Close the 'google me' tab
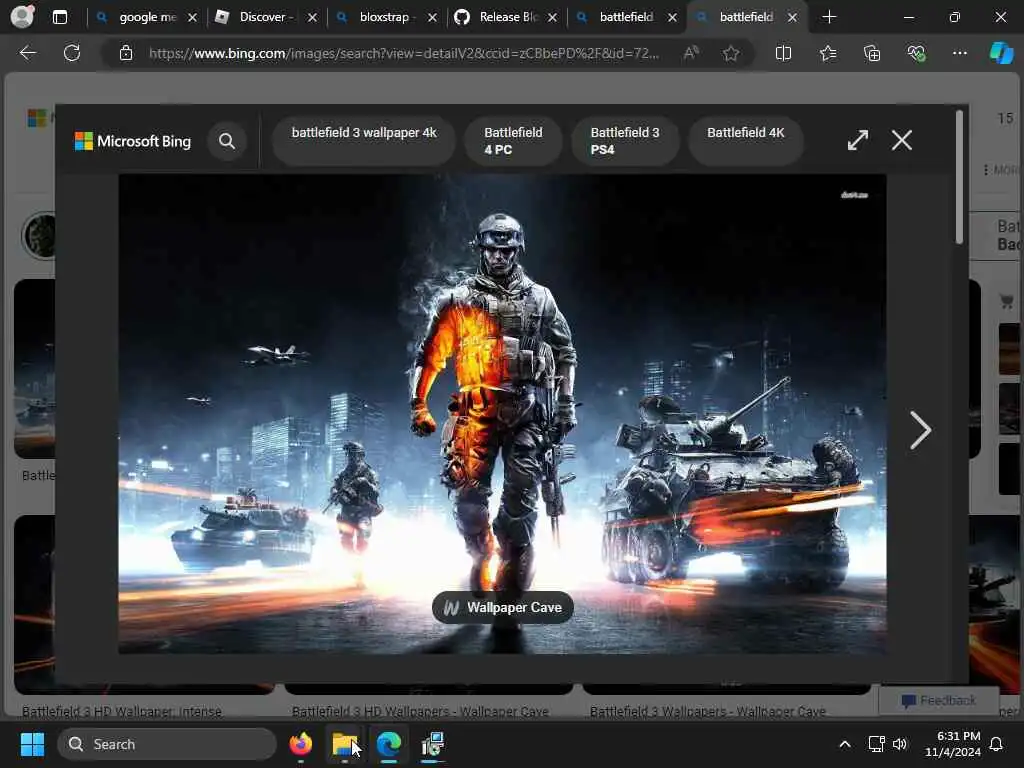This screenshot has height=768, width=1024. coord(192,18)
